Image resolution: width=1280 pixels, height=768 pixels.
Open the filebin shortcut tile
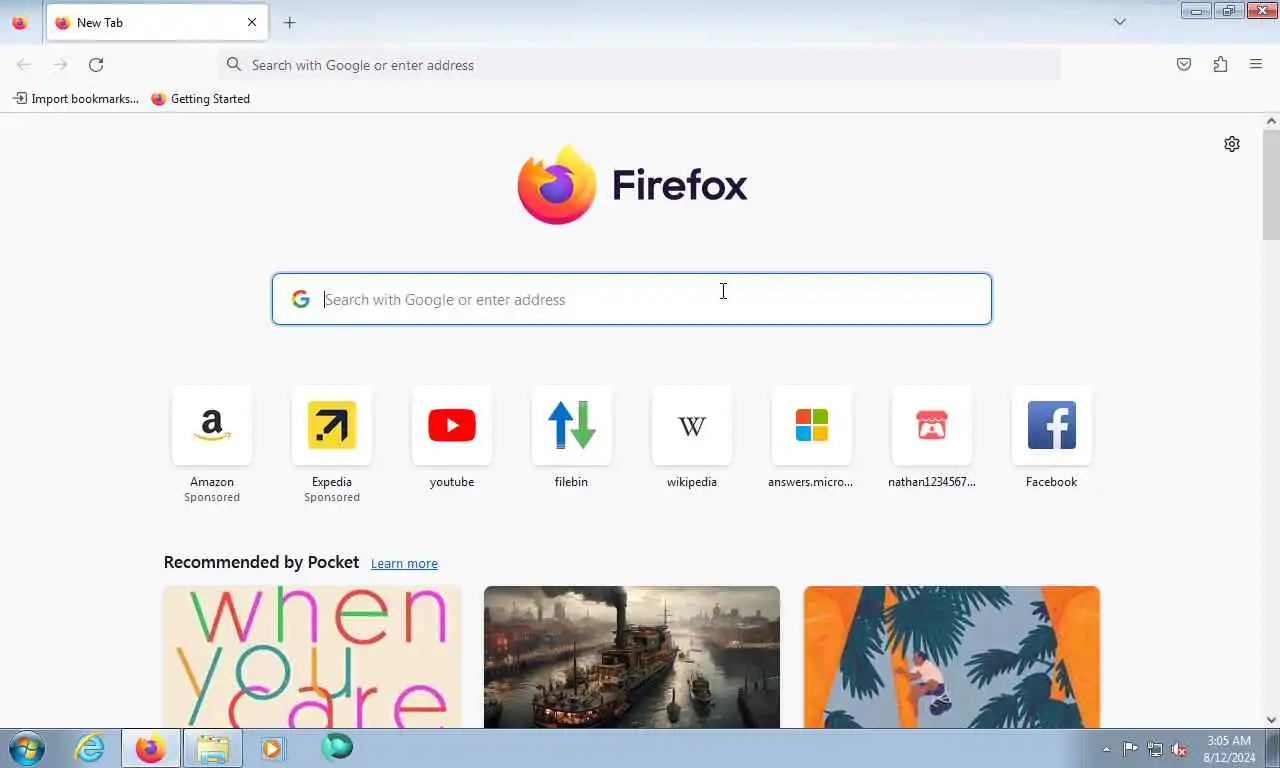pos(572,426)
